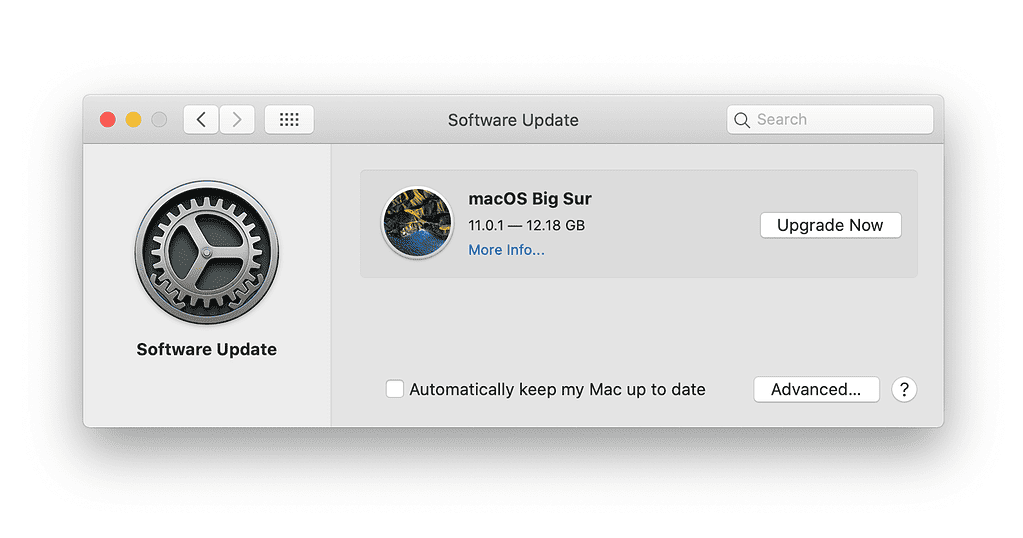The width and height of the screenshot is (1023, 538).
Task: Minimize the window with yellow button
Action: (133, 120)
